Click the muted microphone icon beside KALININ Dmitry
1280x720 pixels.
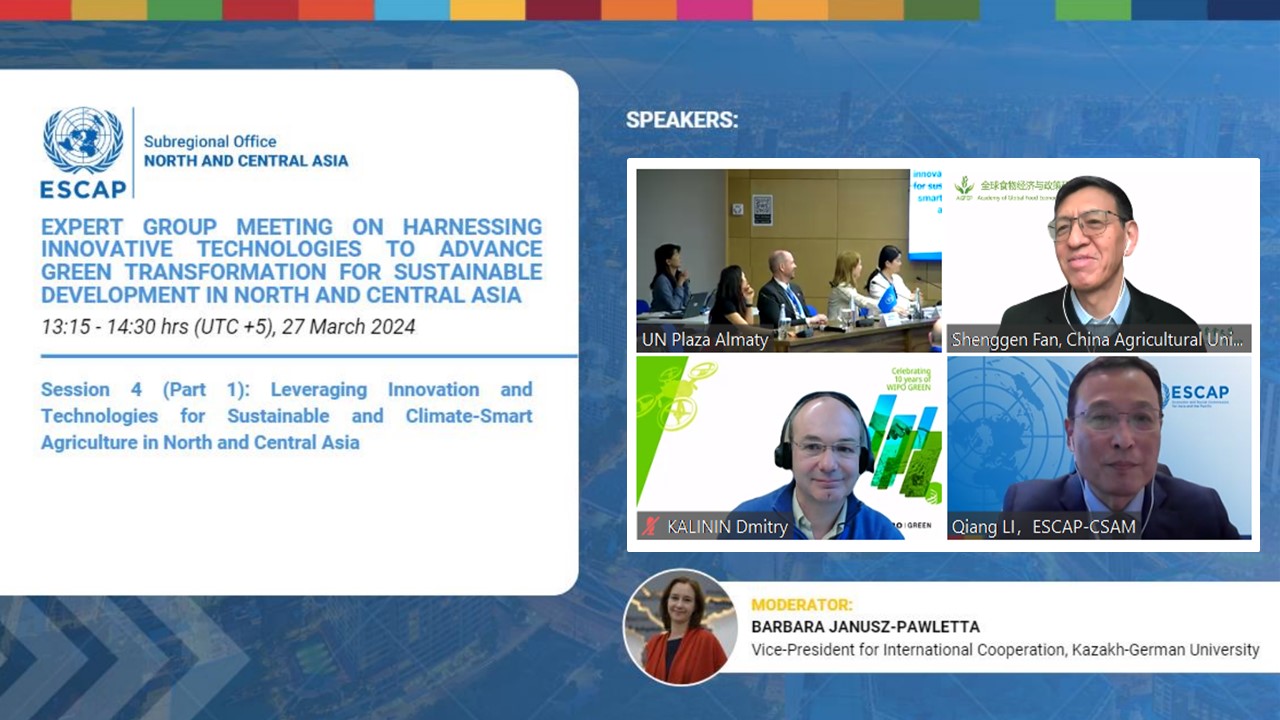(651, 526)
